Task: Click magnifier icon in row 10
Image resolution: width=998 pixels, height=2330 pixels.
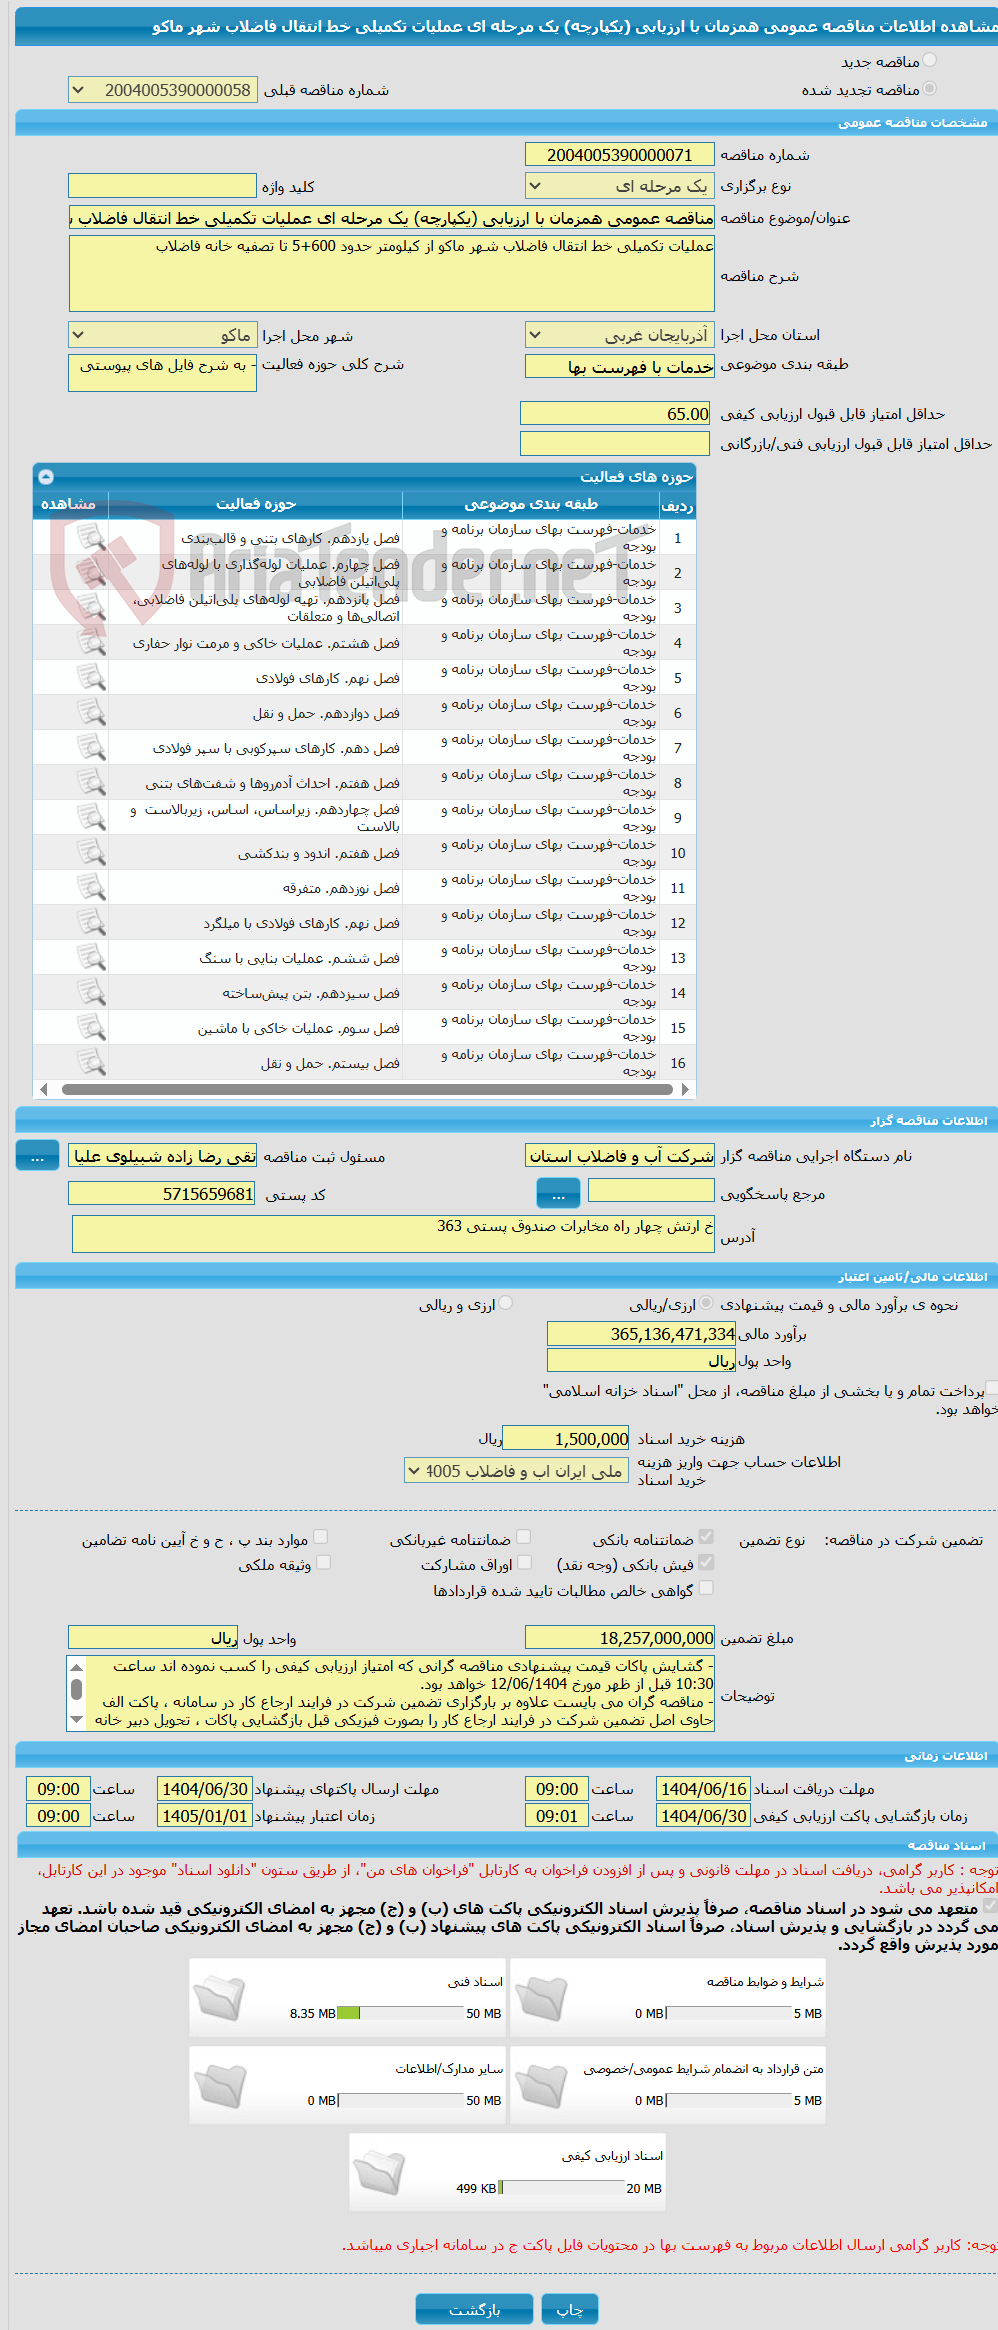Action: pyautogui.click(x=91, y=853)
